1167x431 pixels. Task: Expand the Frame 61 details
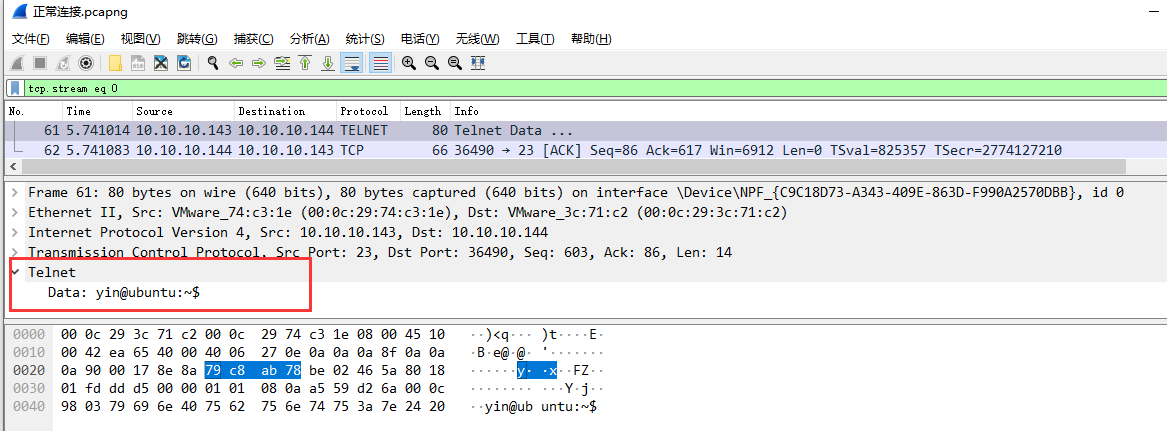[15, 192]
